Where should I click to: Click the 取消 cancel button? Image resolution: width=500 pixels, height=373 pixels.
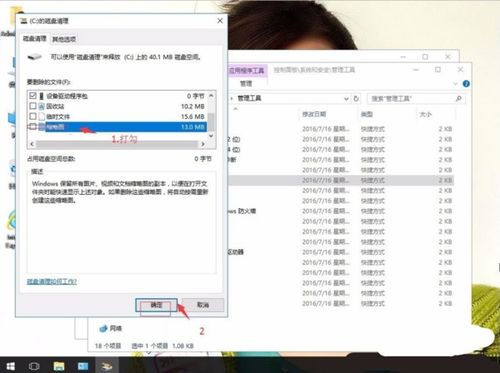(x=203, y=305)
